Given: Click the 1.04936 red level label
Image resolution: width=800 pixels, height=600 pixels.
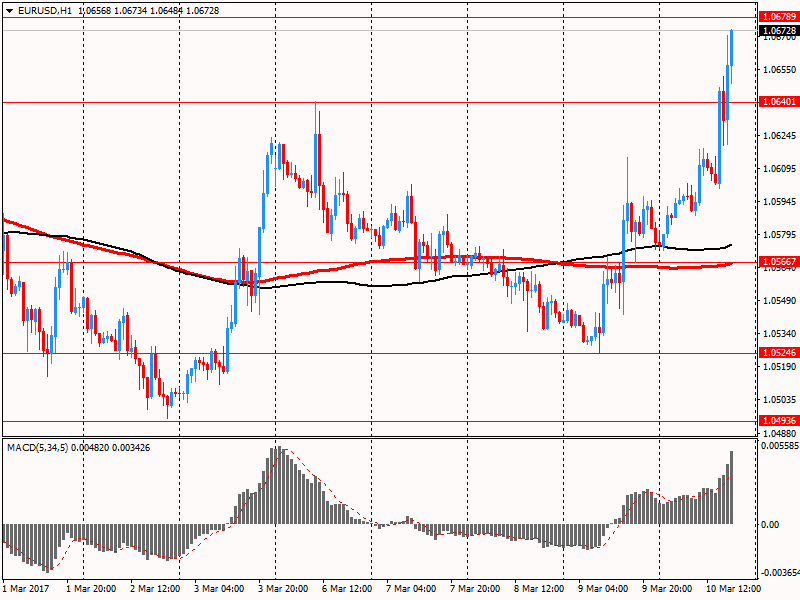Looking at the screenshot, I should (779, 420).
